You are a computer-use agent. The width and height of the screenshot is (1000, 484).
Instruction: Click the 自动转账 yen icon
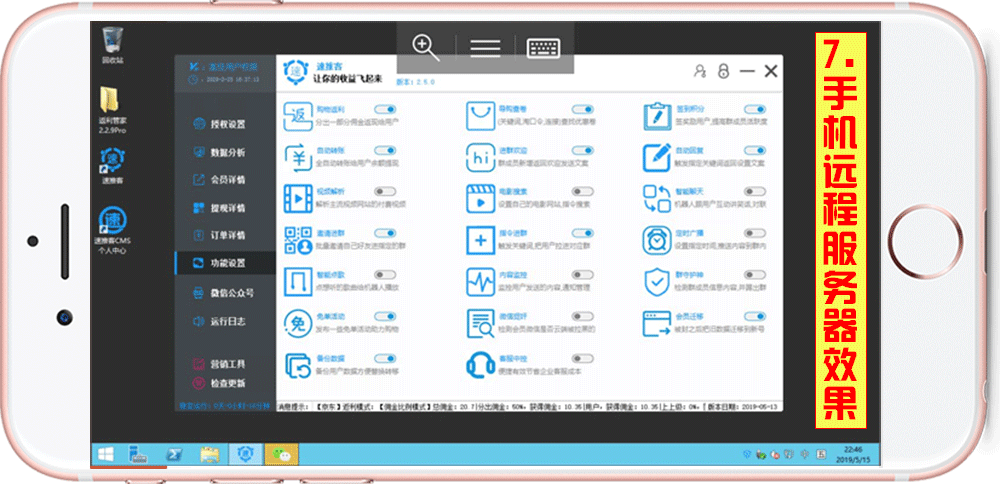pyautogui.click(x=297, y=158)
